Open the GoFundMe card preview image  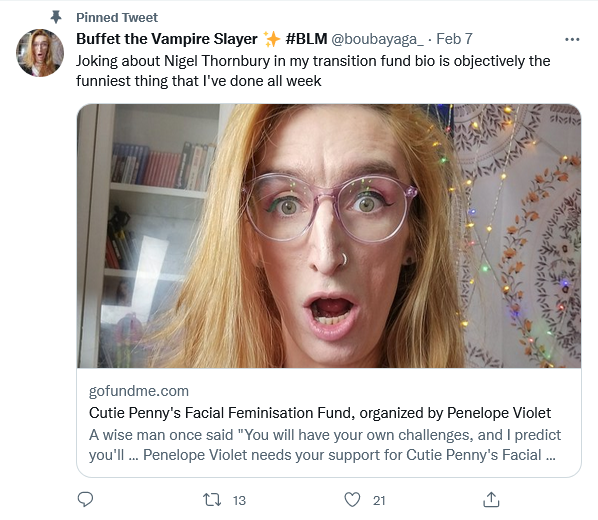(x=329, y=236)
